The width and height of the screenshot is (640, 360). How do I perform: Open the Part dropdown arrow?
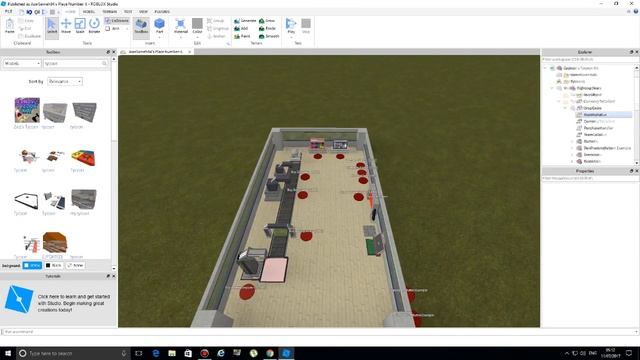(160, 37)
